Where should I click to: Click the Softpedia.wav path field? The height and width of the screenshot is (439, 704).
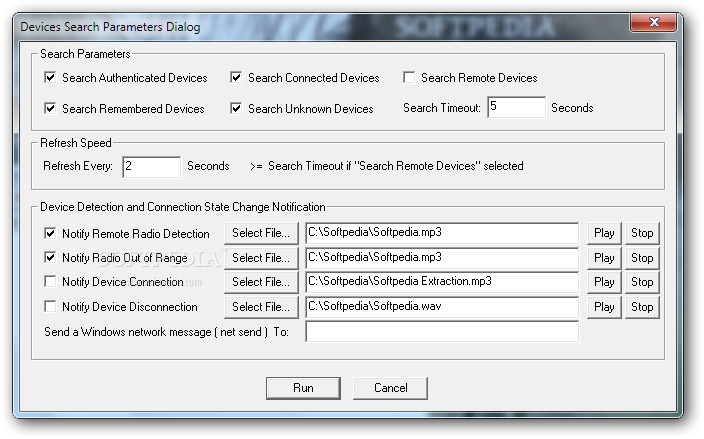[442, 307]
